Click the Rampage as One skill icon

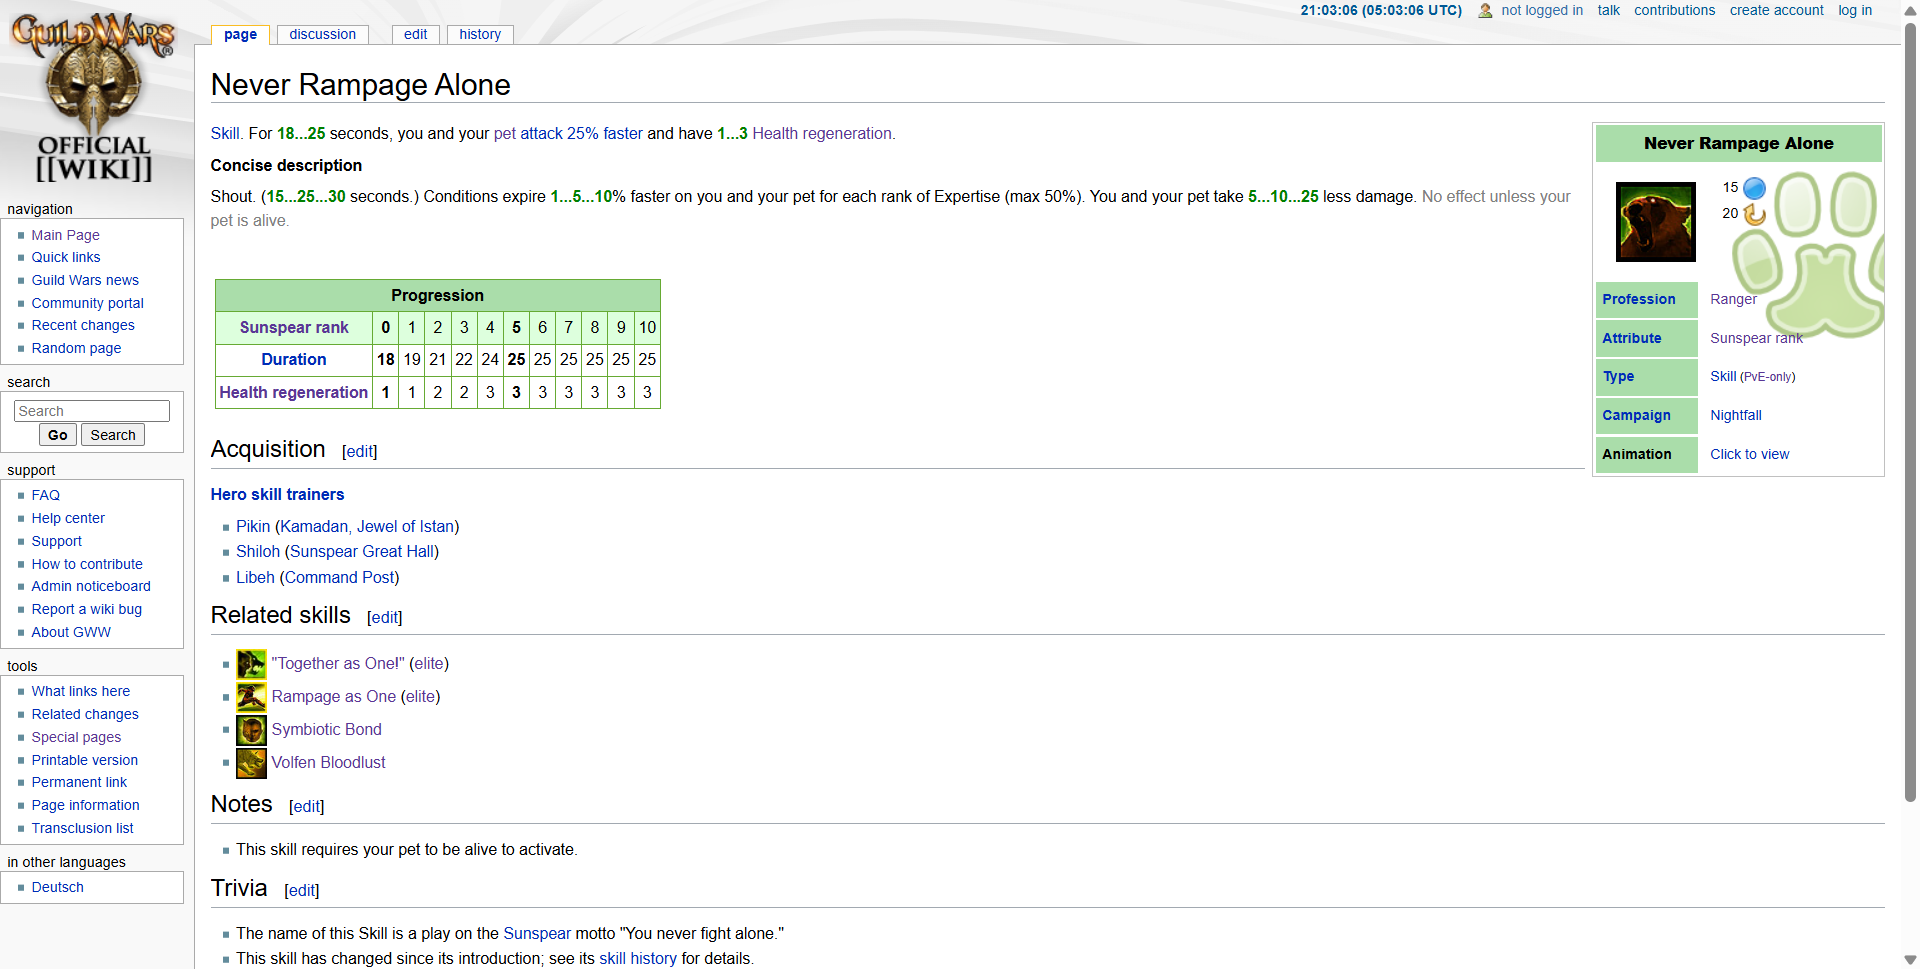[251, 697]
